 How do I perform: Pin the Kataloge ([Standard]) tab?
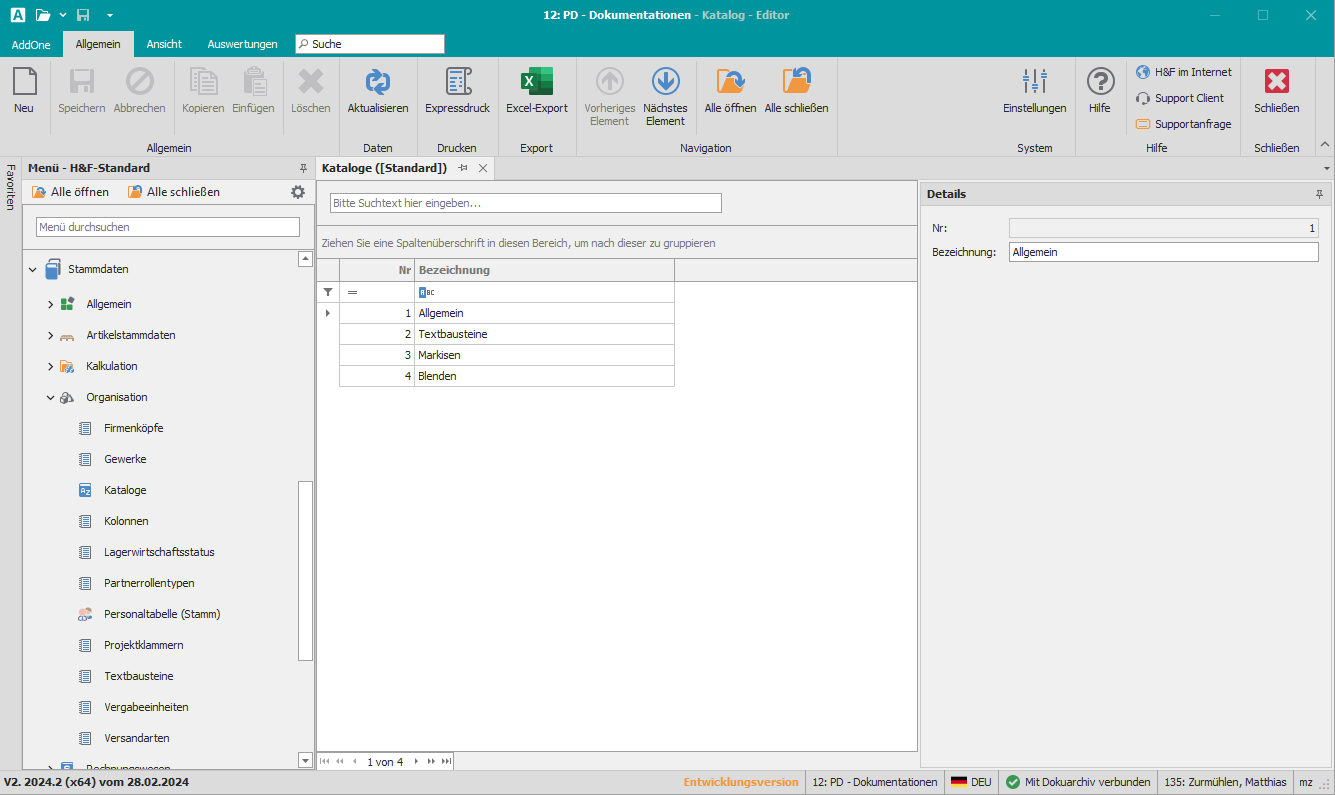pos(461,168)
